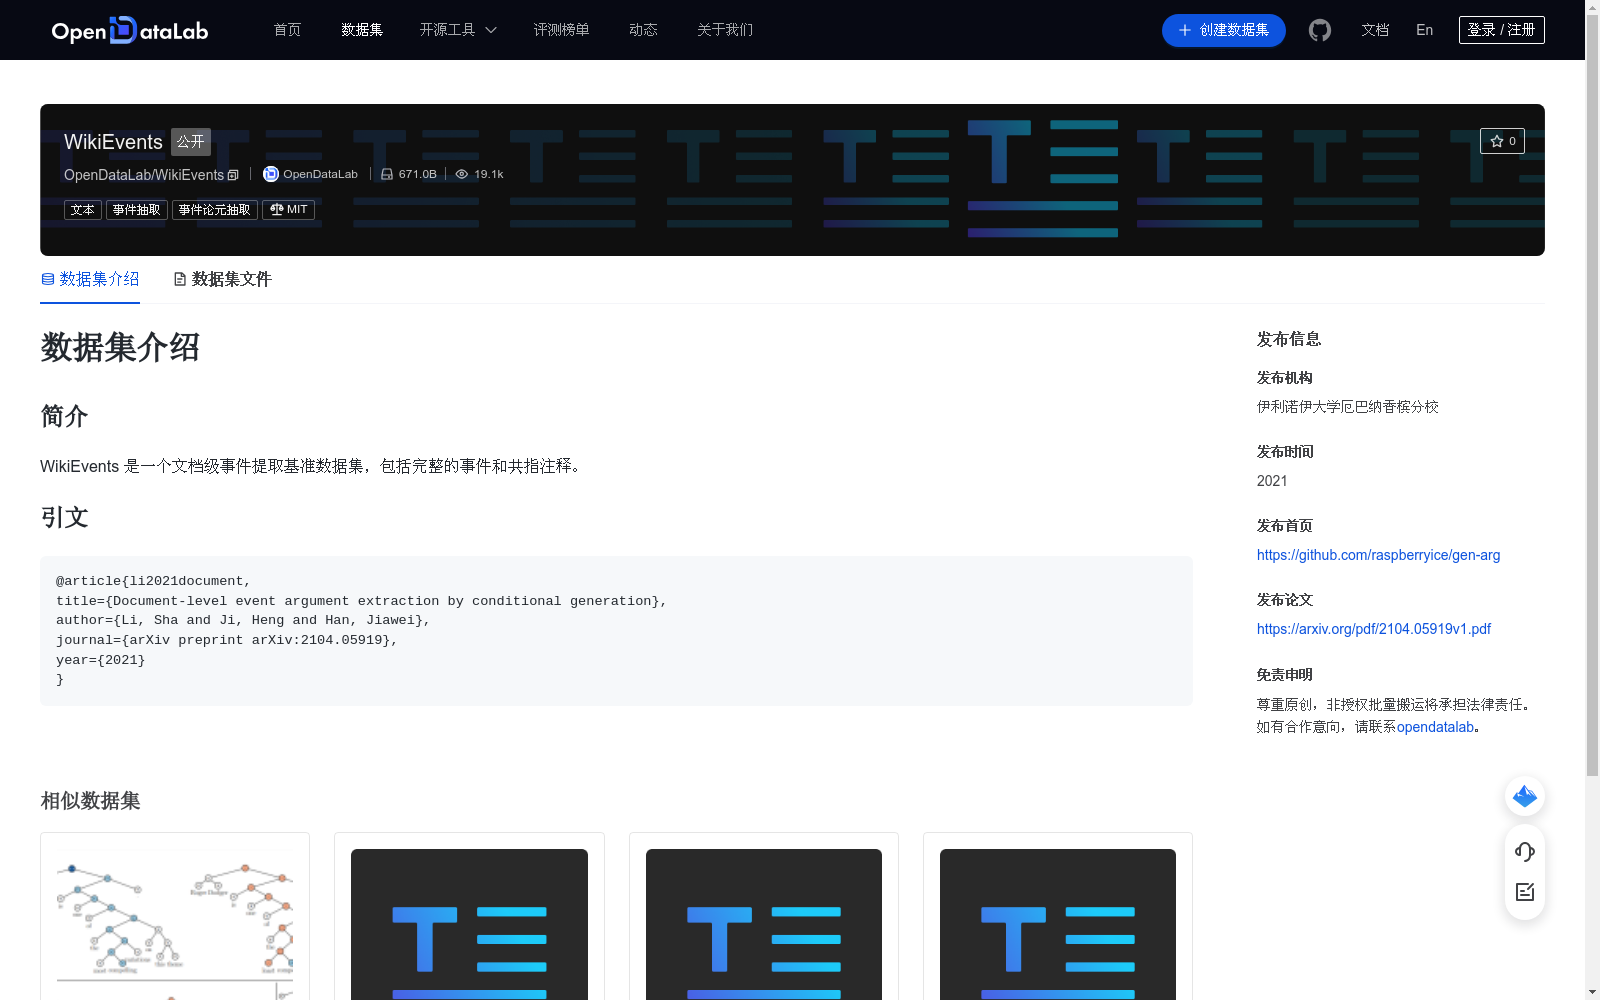
Task: Star the WikiEvents dataset
Action: point(1502,141)
